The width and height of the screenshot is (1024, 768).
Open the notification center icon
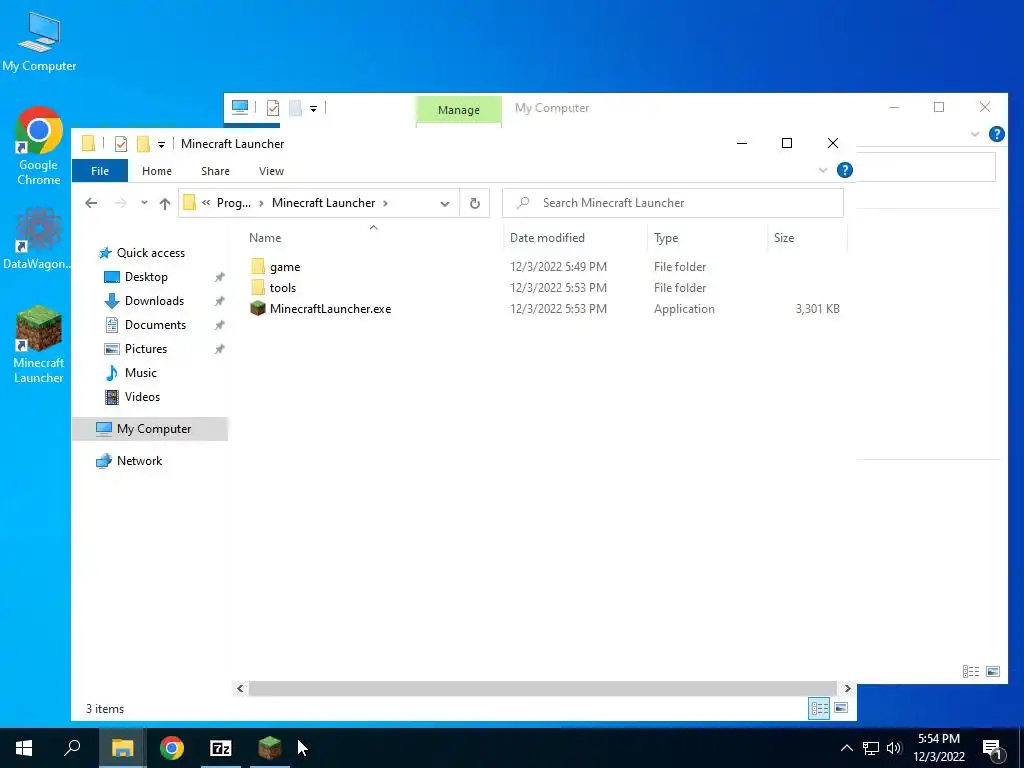[x=993, y=748]
